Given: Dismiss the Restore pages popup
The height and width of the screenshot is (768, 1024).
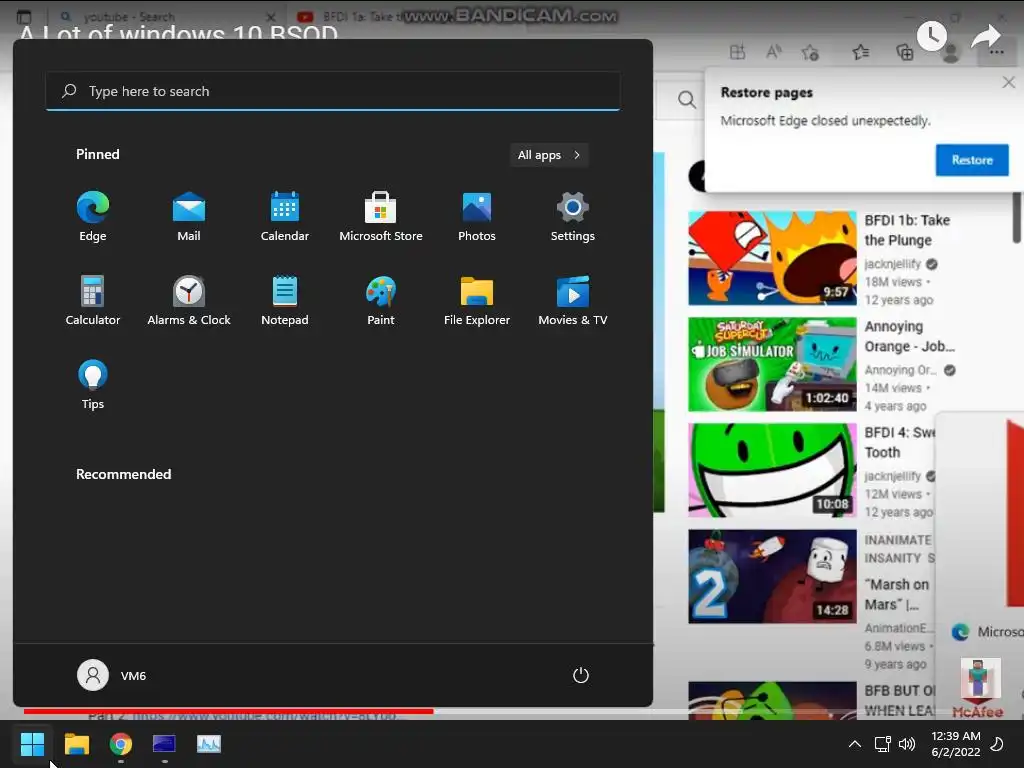Looking at the screenshot, I should (x=1008, y=82).
